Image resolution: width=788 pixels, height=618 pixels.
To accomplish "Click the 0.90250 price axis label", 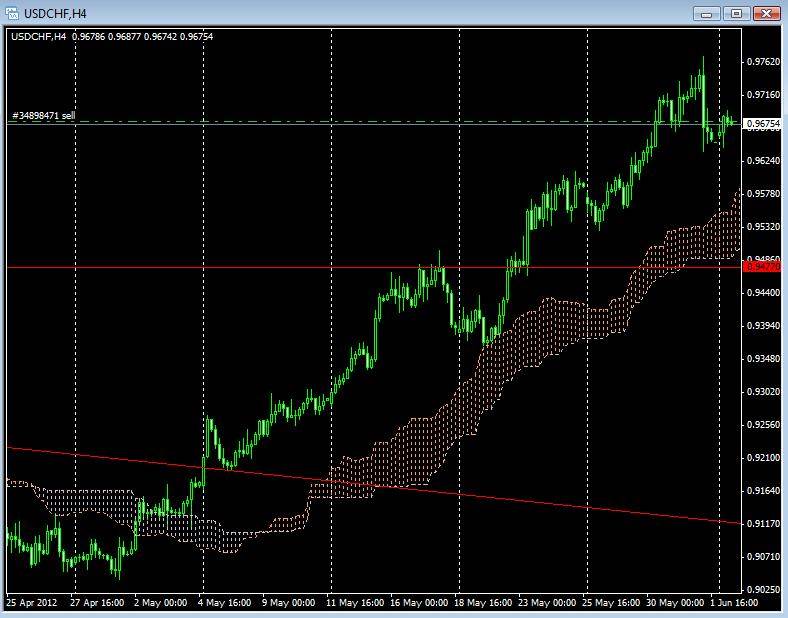I will coord(762,589).
